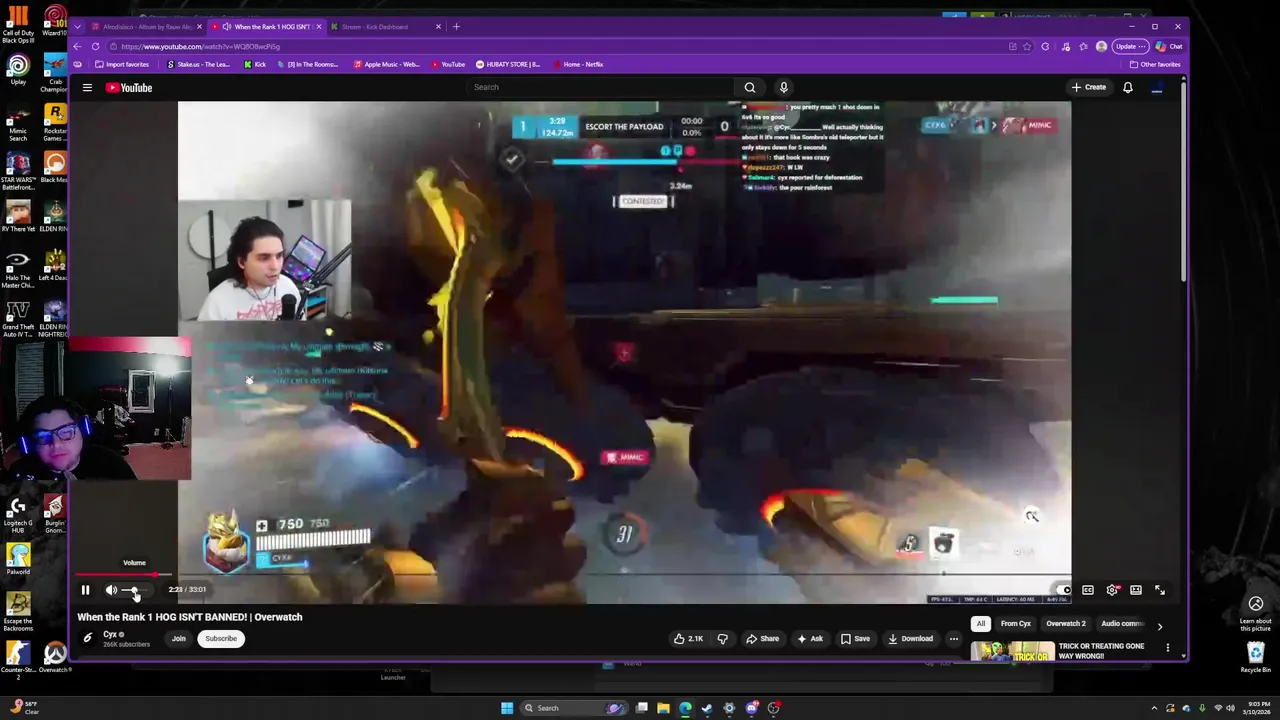Viewport: 1280px width, 720px height.
Task: Open the Kick bookmark in favorites bar
Action: tap(255, 64)
